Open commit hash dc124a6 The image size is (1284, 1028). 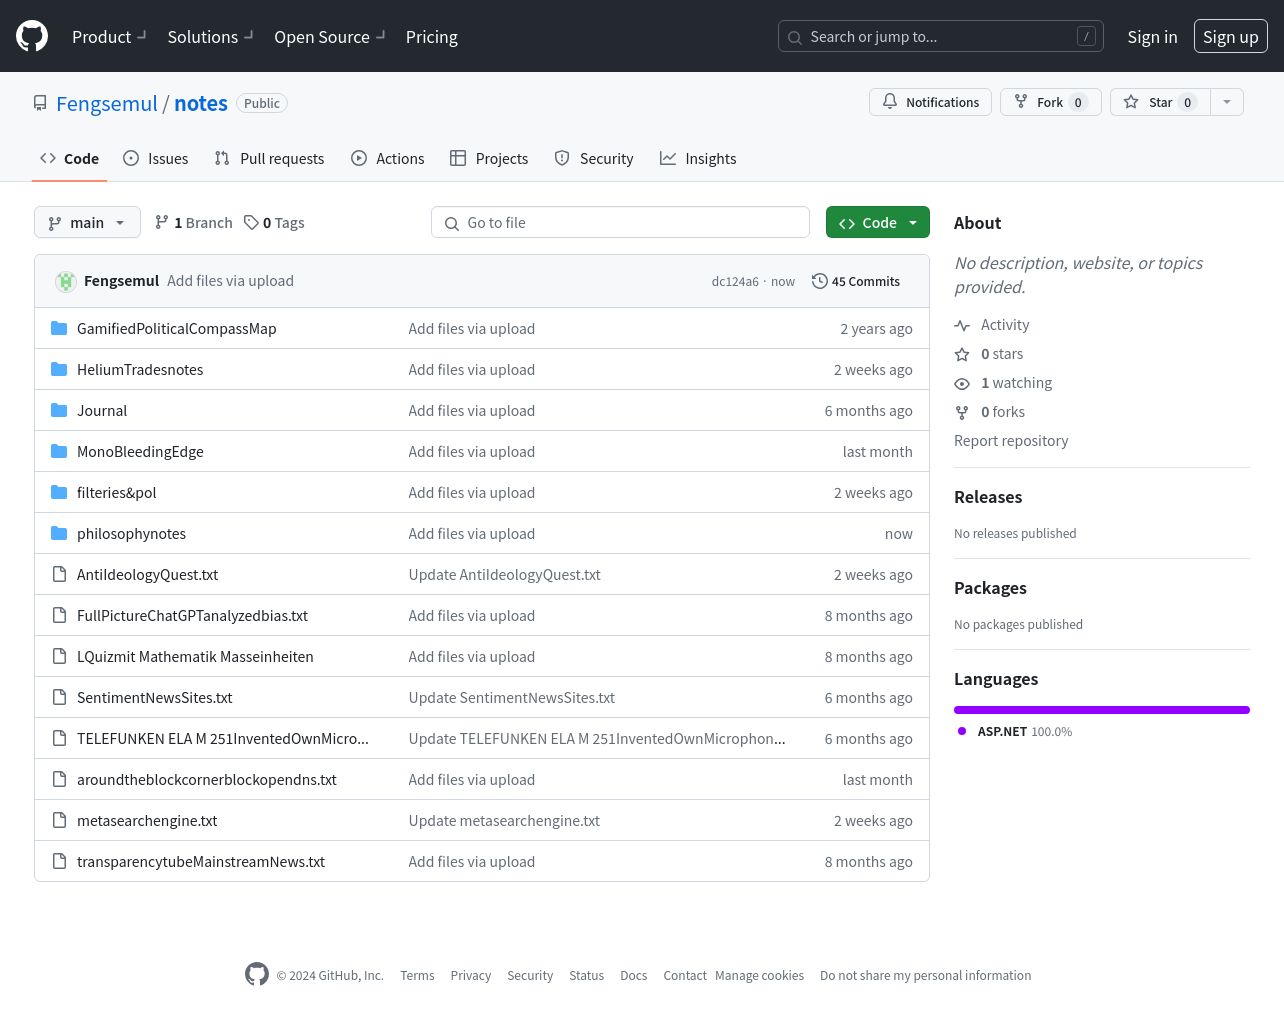(x=735, y=282)
